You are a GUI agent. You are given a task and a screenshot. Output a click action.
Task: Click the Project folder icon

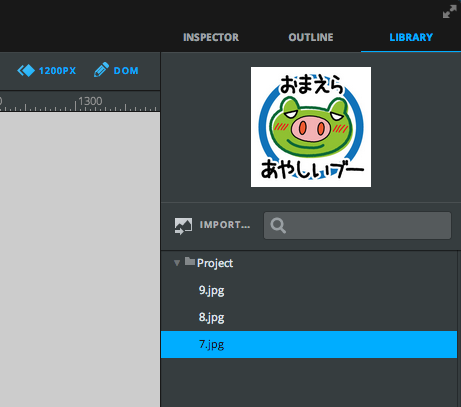190,261
